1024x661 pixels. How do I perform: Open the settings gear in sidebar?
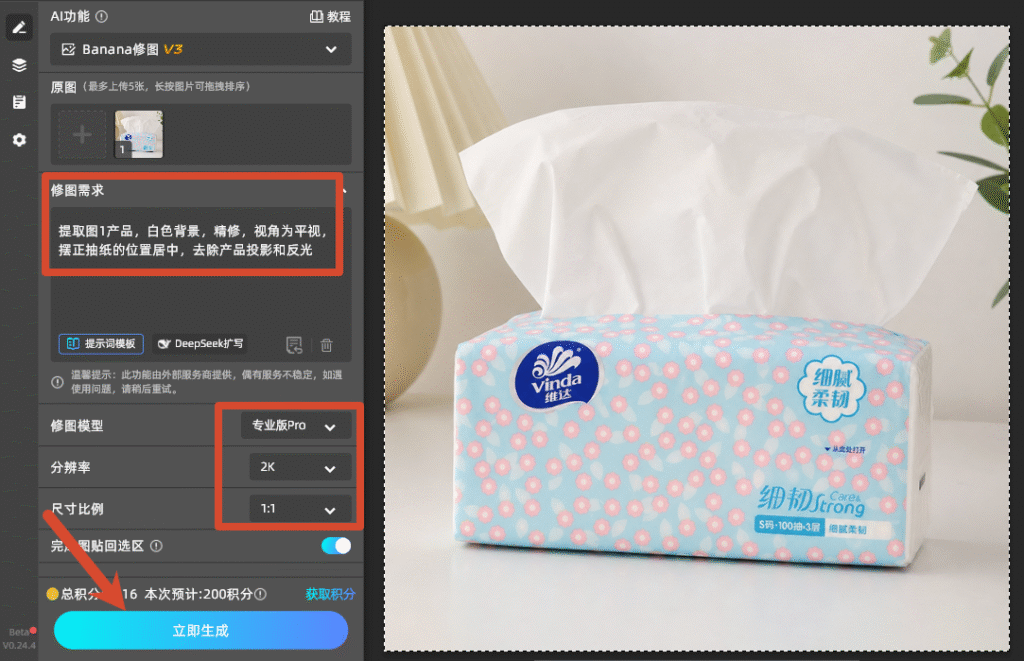19,140
